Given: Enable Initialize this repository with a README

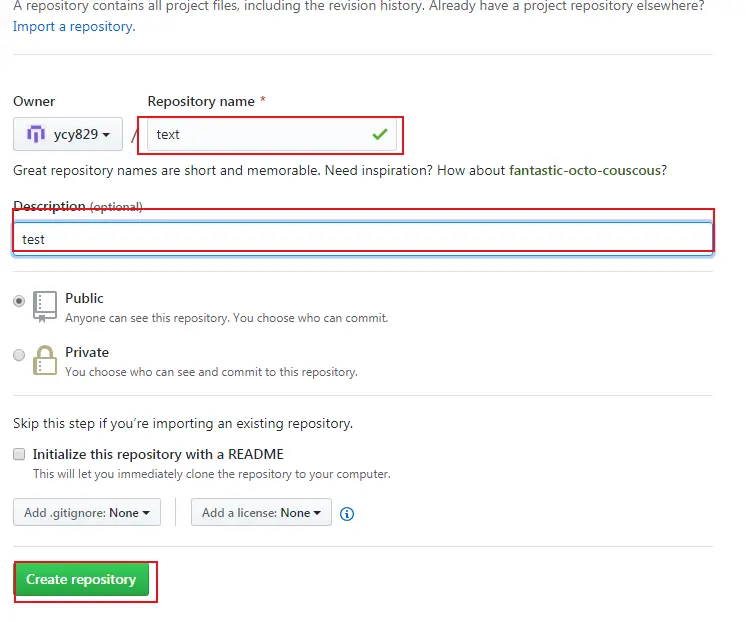Looking at the screenshot, I should (x=19, y=454).
